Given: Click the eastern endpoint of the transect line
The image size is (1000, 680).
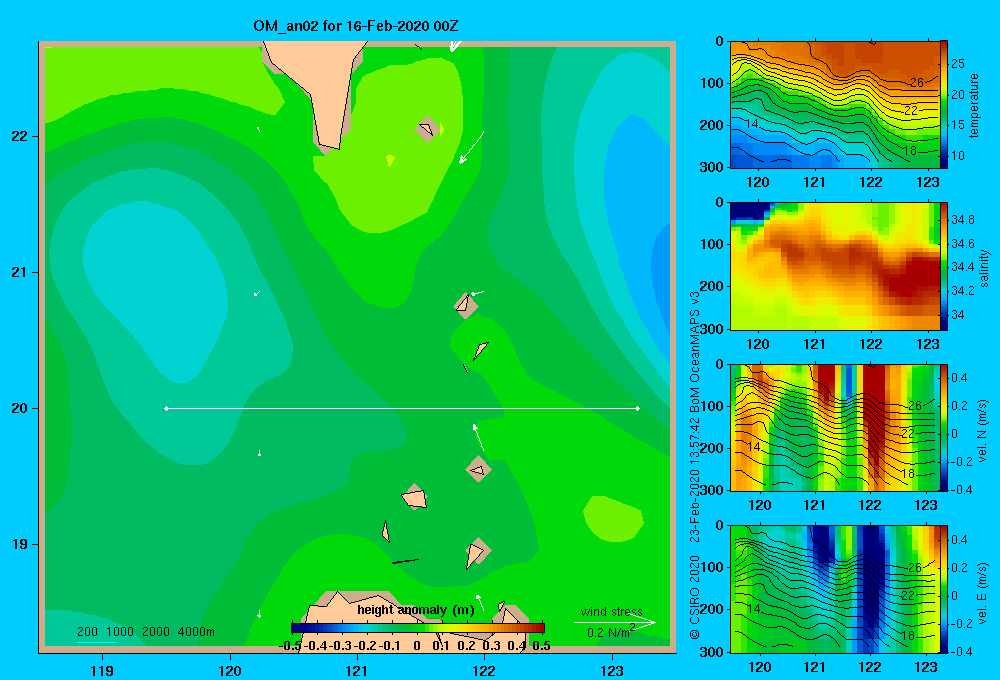Looking at the screenshot, I should coord(638,408).
